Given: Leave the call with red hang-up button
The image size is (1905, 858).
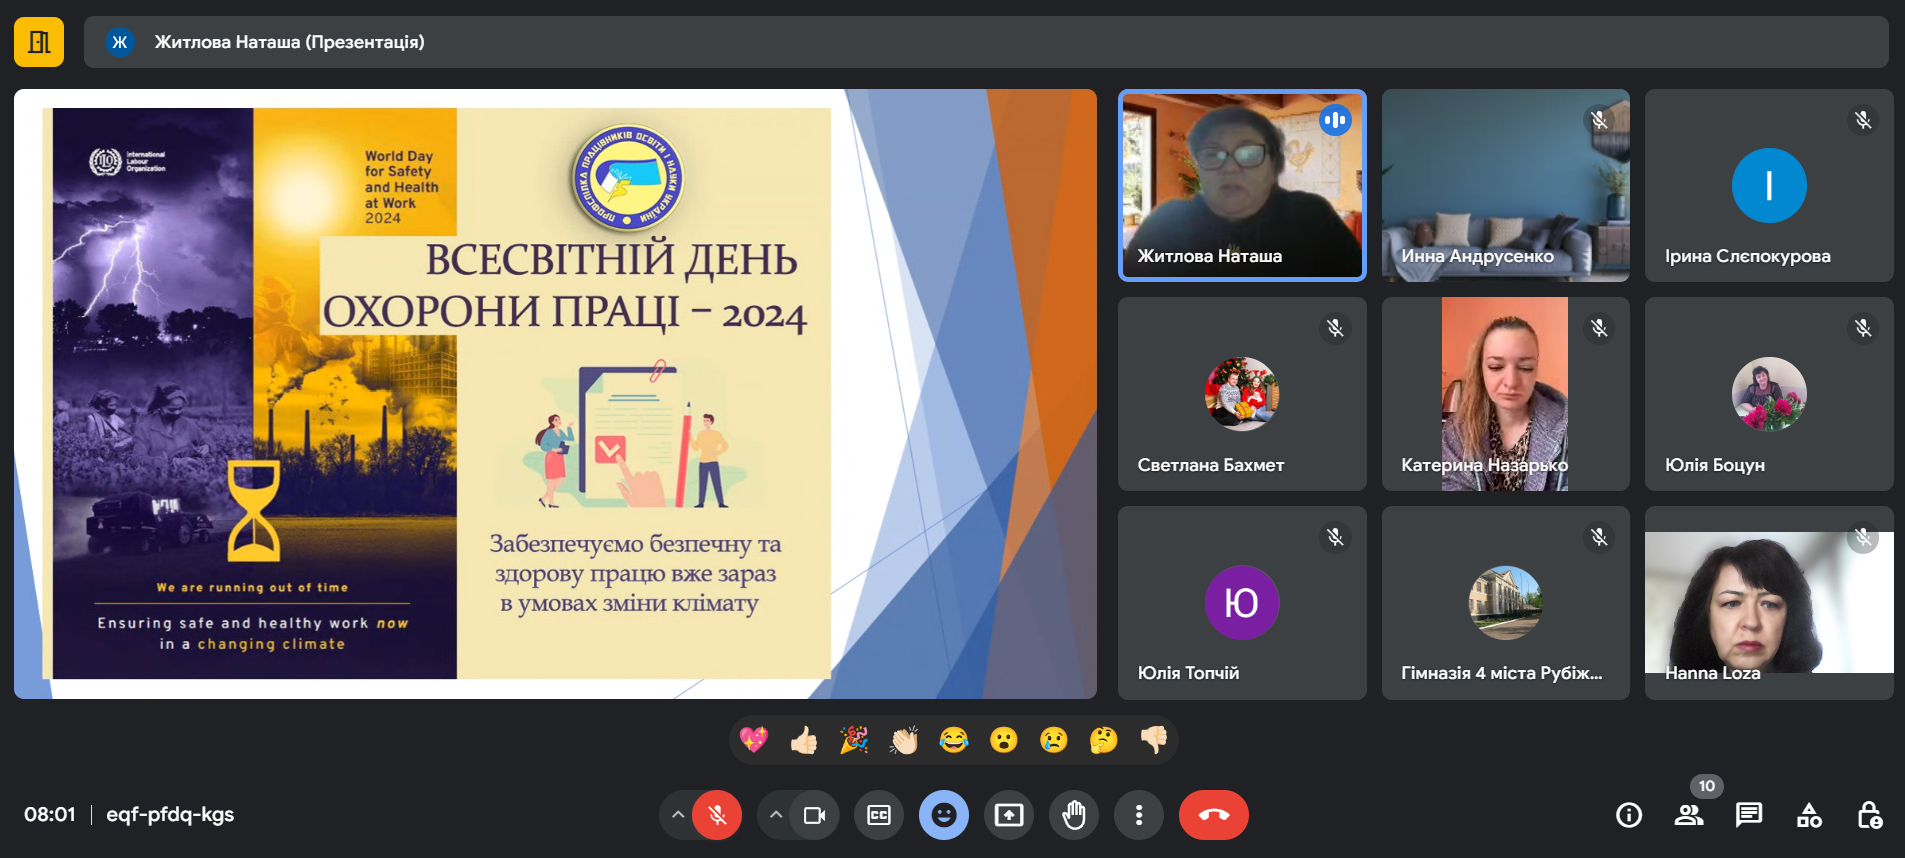Looking at the screenshot, I should (x=1213, y=815).
